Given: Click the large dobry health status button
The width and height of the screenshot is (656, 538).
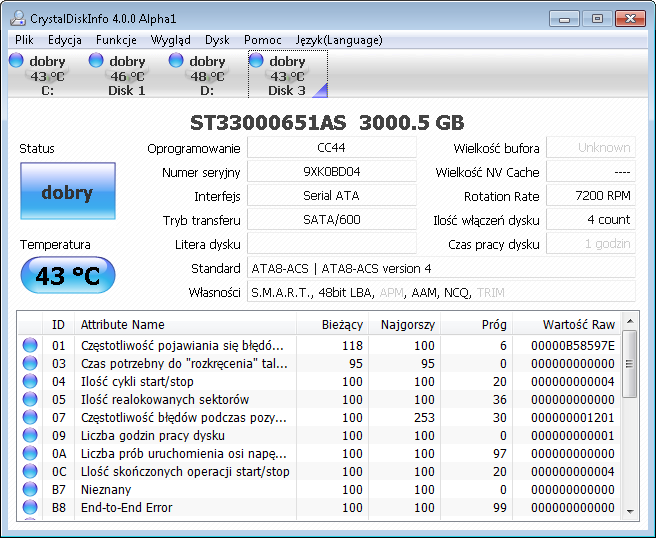Looking at the screenshot, I should point(68,191).
